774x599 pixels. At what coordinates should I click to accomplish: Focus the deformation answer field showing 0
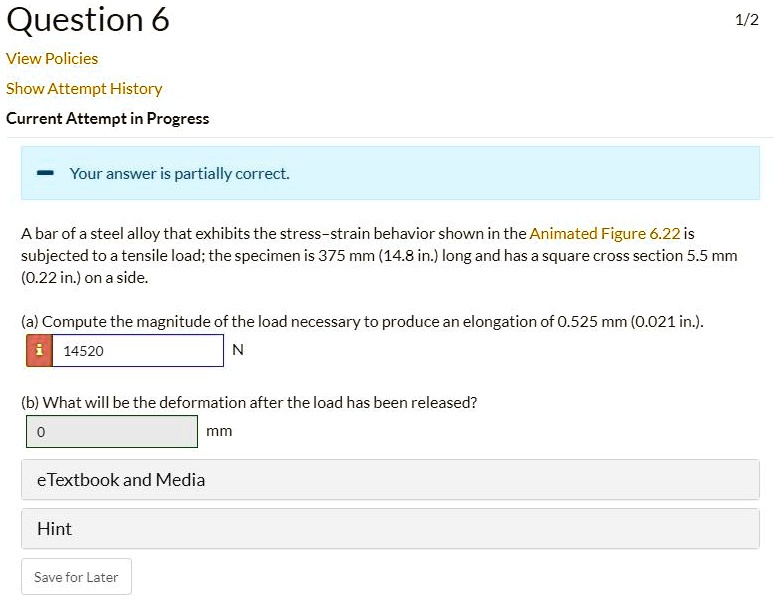click(112, 432)
